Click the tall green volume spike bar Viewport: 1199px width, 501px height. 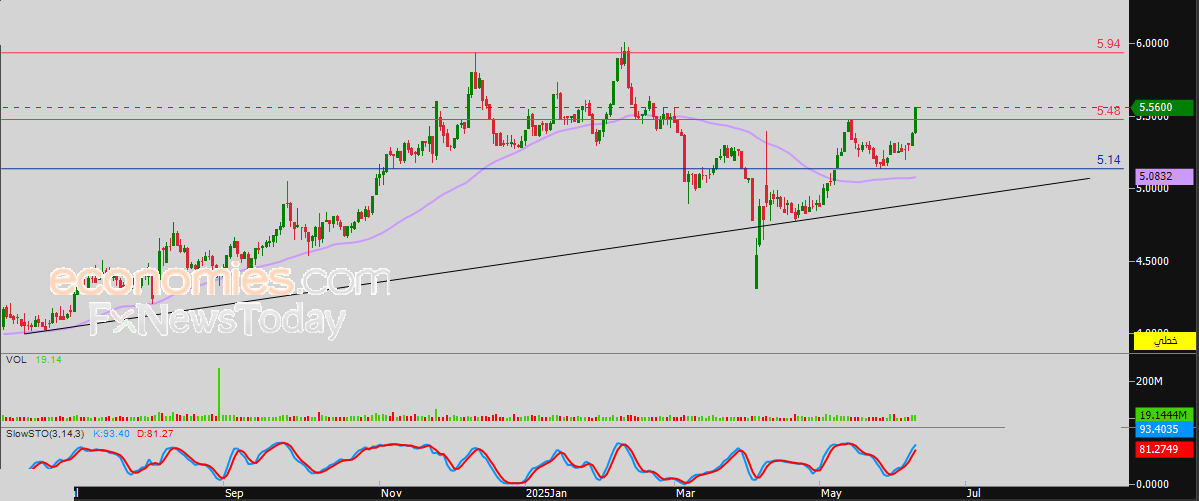tap(219, 395)
